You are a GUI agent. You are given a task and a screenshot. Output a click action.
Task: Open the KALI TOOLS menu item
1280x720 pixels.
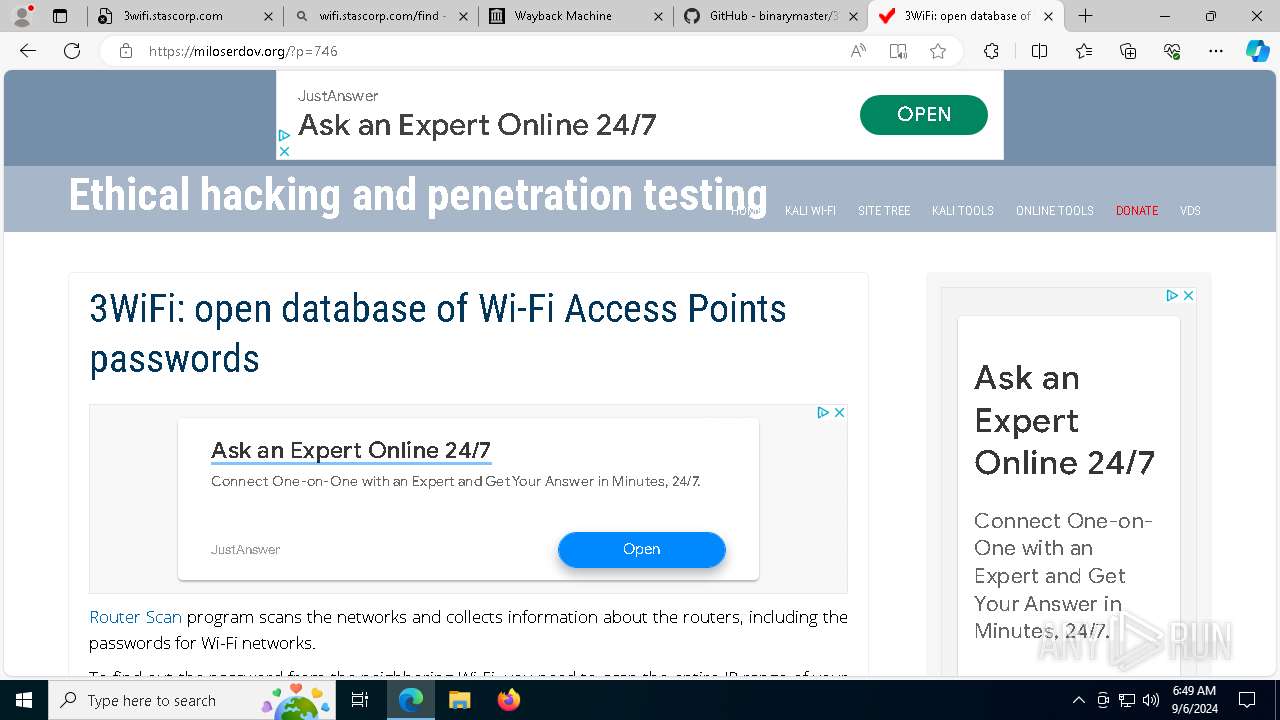(x=963, y=211)
